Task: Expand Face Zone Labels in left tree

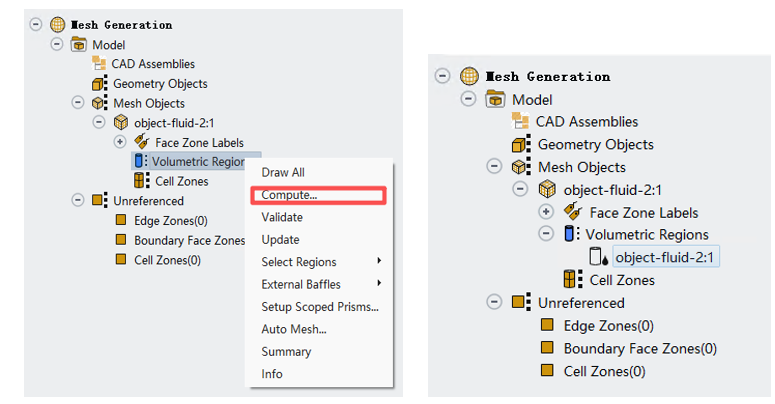Action: [x=120, y=142]
